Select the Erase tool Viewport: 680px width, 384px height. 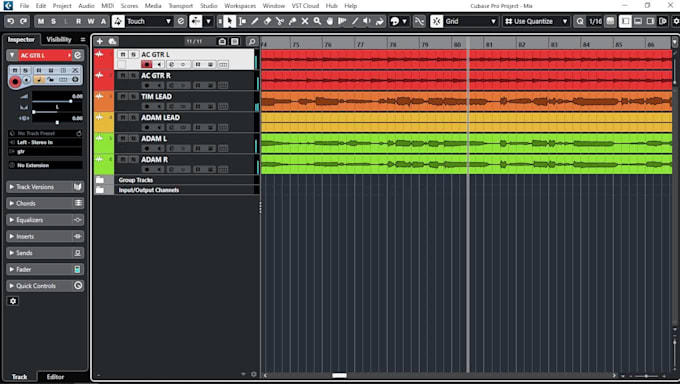[268, 21]
